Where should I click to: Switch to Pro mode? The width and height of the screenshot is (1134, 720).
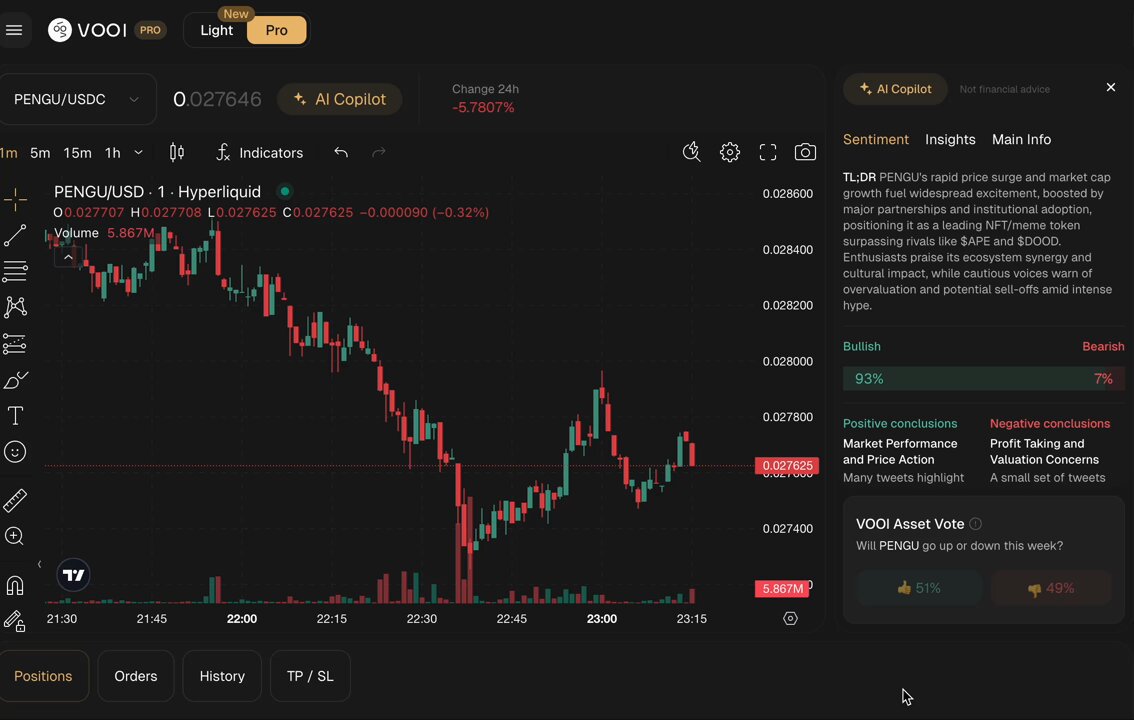[x=276, y=30]
